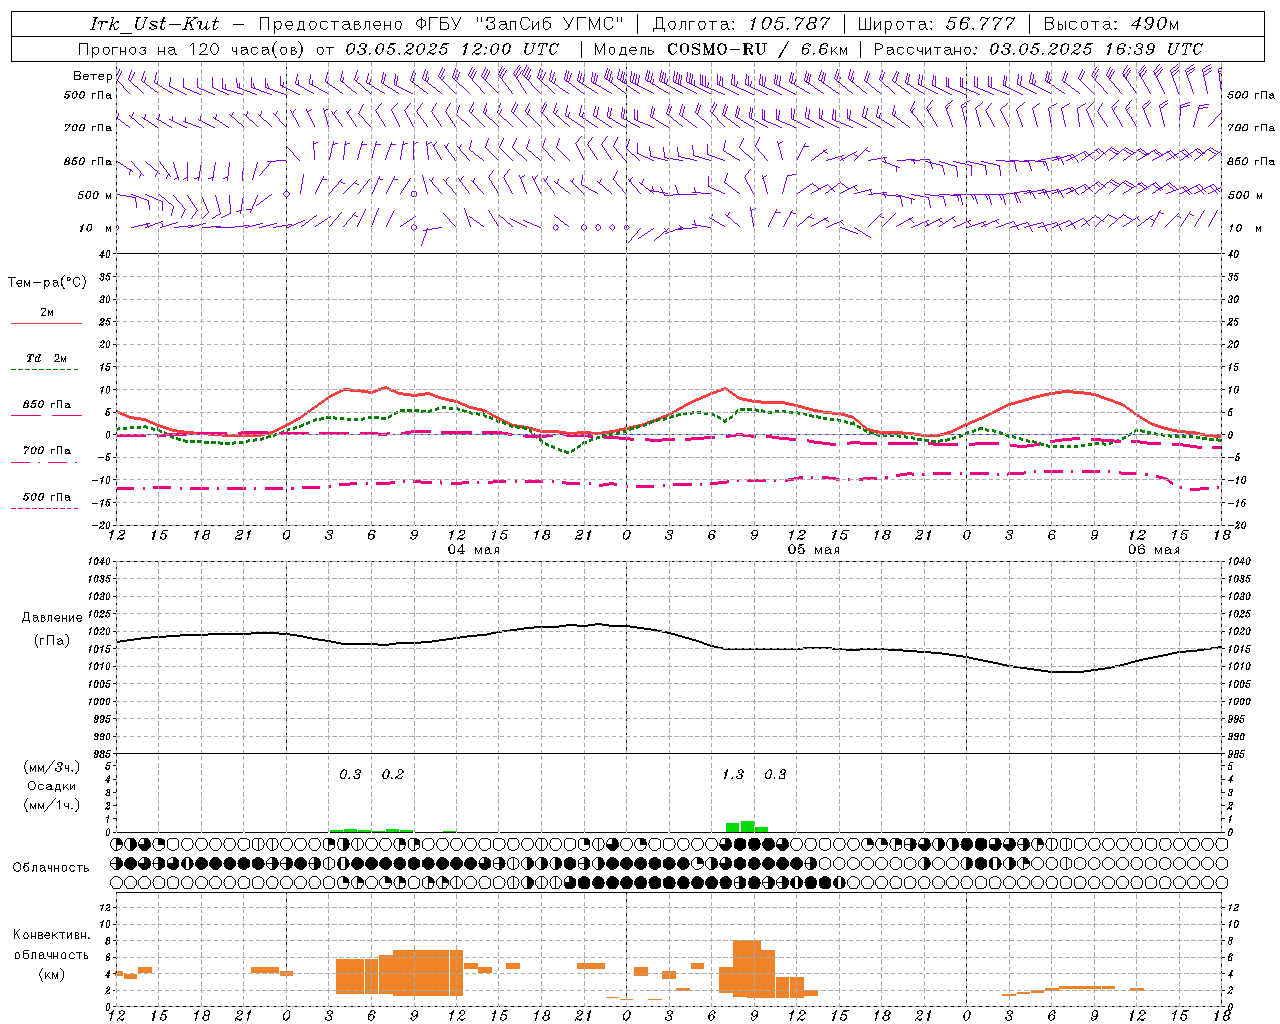Click the longitude value Долгота: 105.787

741,24
